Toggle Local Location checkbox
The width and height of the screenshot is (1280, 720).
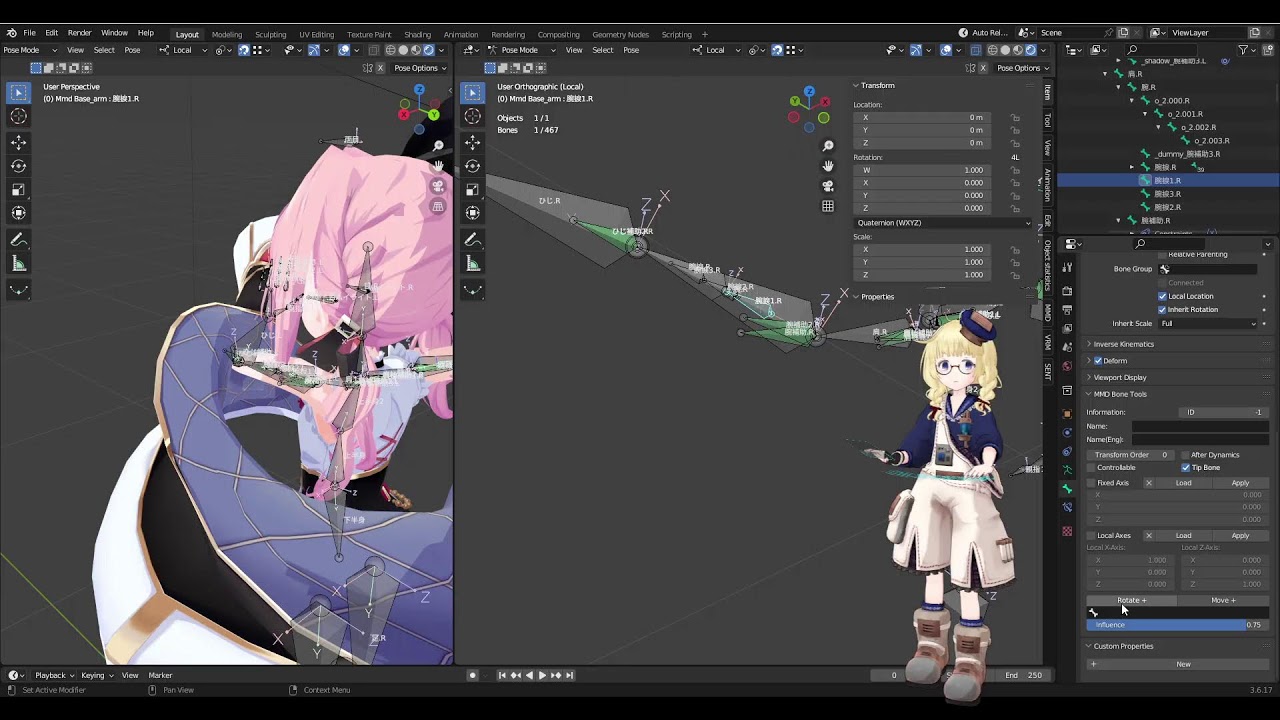pos(1162,296)
